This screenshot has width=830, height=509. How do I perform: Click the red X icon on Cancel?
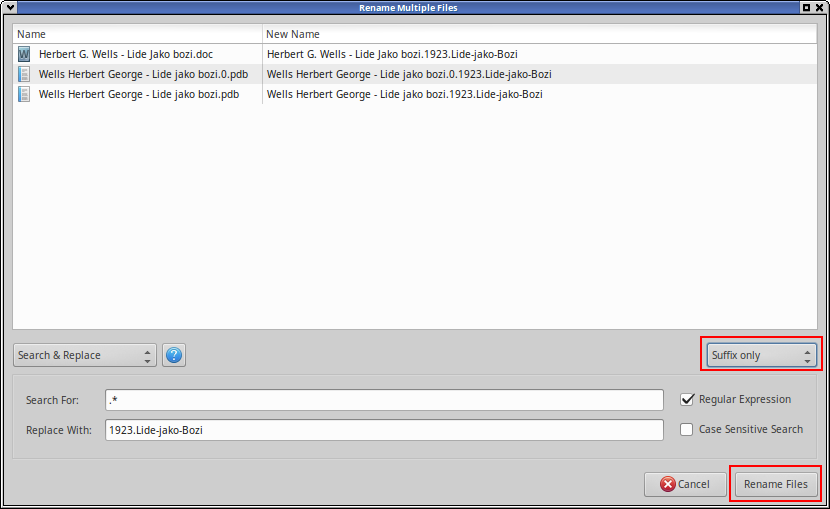(667, 484)
